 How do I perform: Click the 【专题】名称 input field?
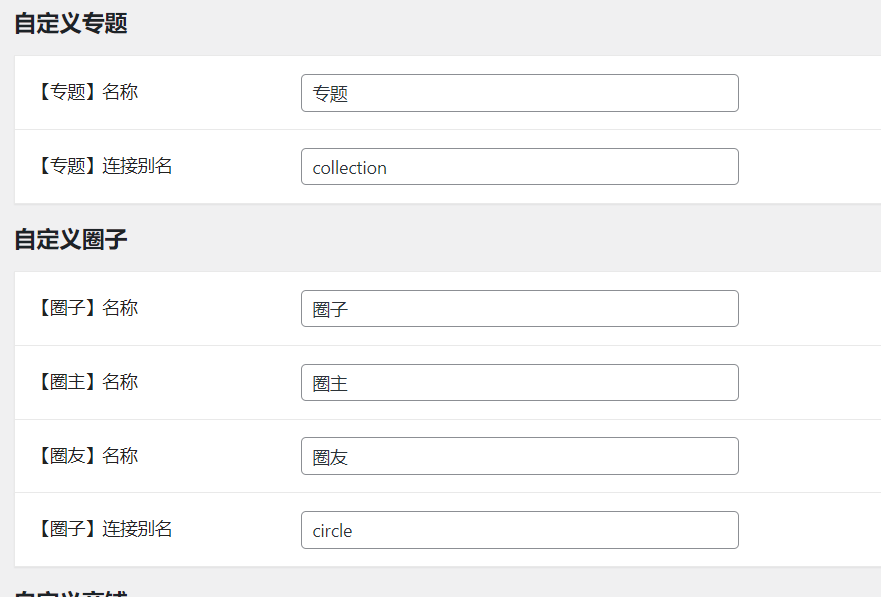[x=520, y=93]
